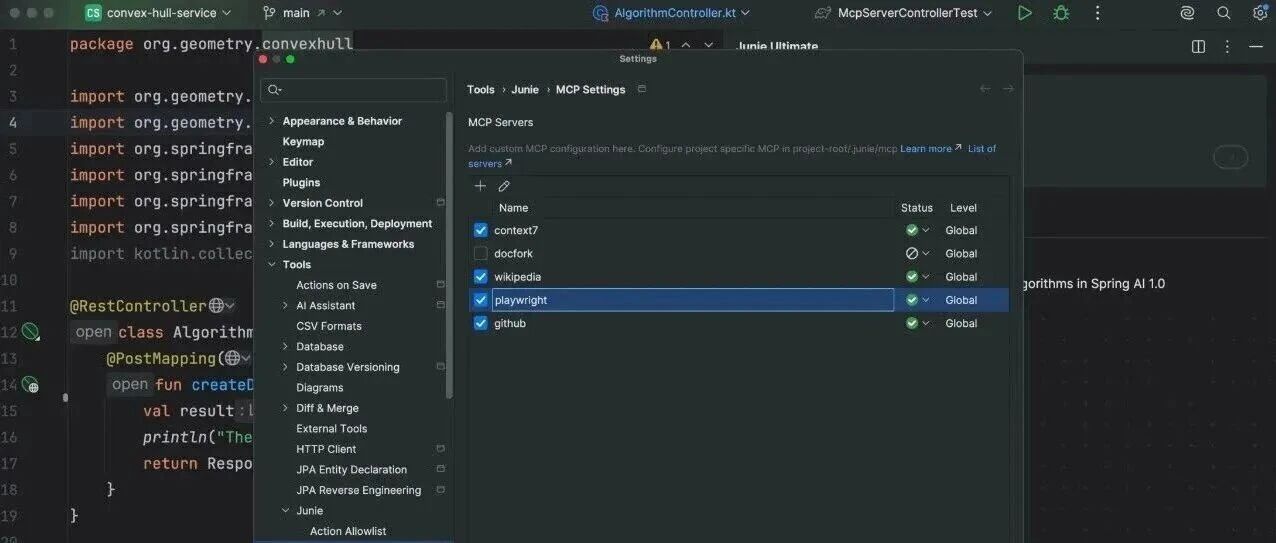This screenshot has width=1276, height=543.
Task: Collapse the Tools settings node
Action: (271, 265)
